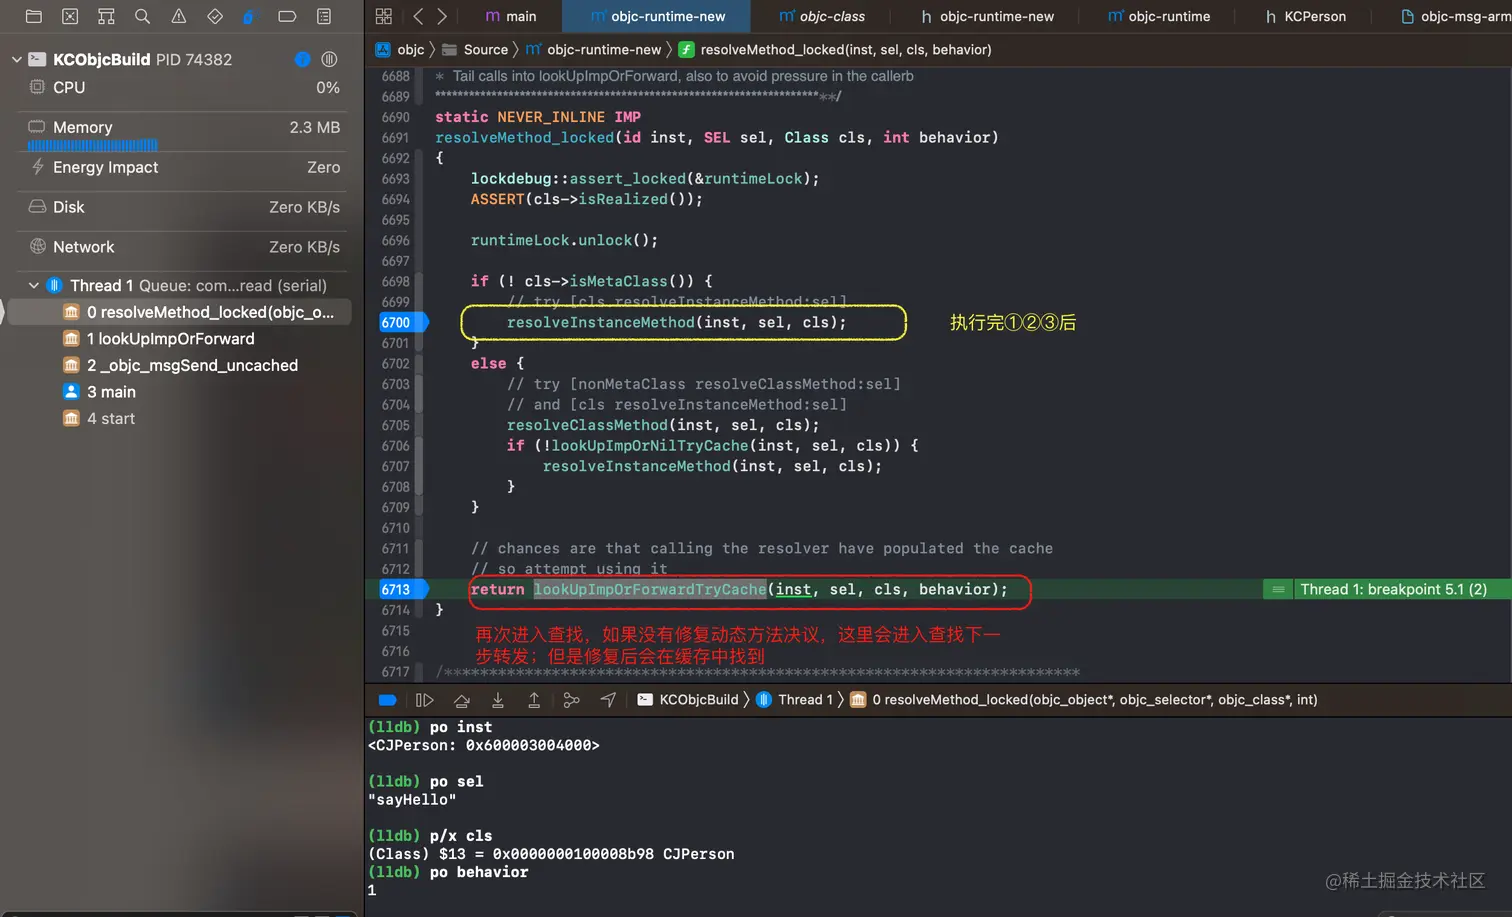Open the Issue navigator warning icon
Image resolution: width=1512 pixels, height=917 pixels.
point(178,16)
